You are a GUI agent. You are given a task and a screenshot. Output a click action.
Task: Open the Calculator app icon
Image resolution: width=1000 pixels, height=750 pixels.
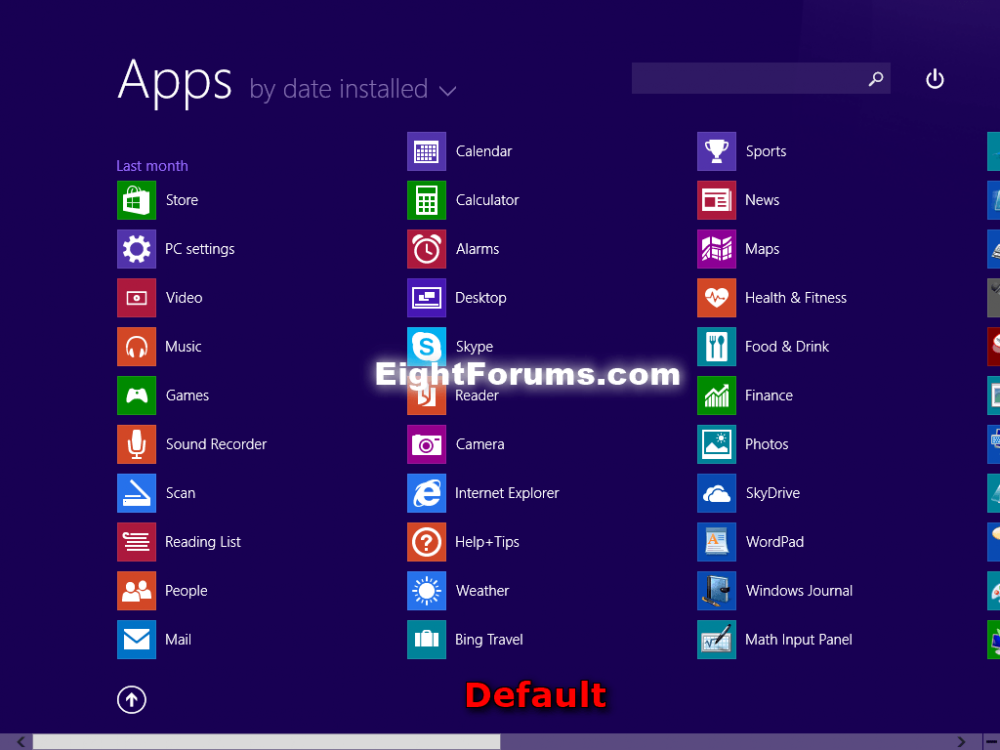click(x=427, y=200)
